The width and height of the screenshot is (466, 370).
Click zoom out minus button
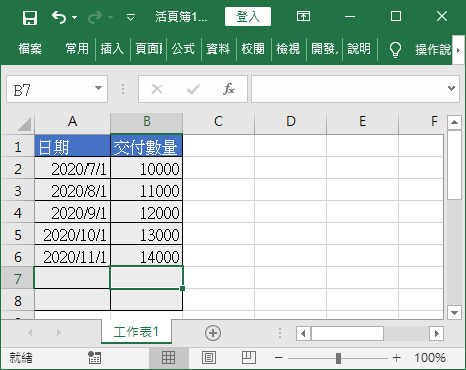click(279, 358)
